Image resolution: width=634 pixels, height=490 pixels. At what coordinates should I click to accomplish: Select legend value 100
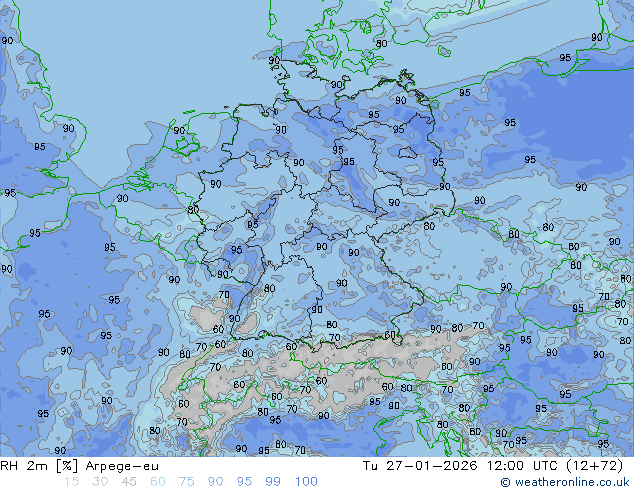306,482
